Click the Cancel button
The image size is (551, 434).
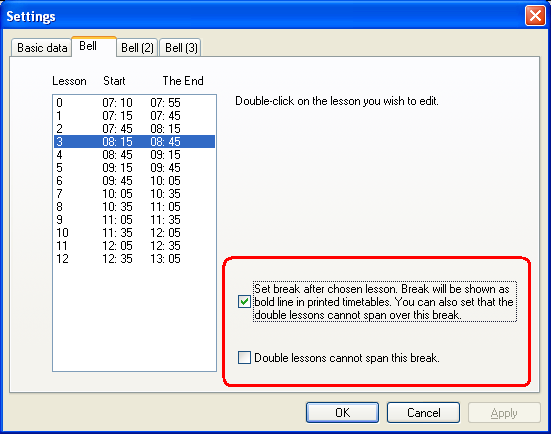(423, 413)
